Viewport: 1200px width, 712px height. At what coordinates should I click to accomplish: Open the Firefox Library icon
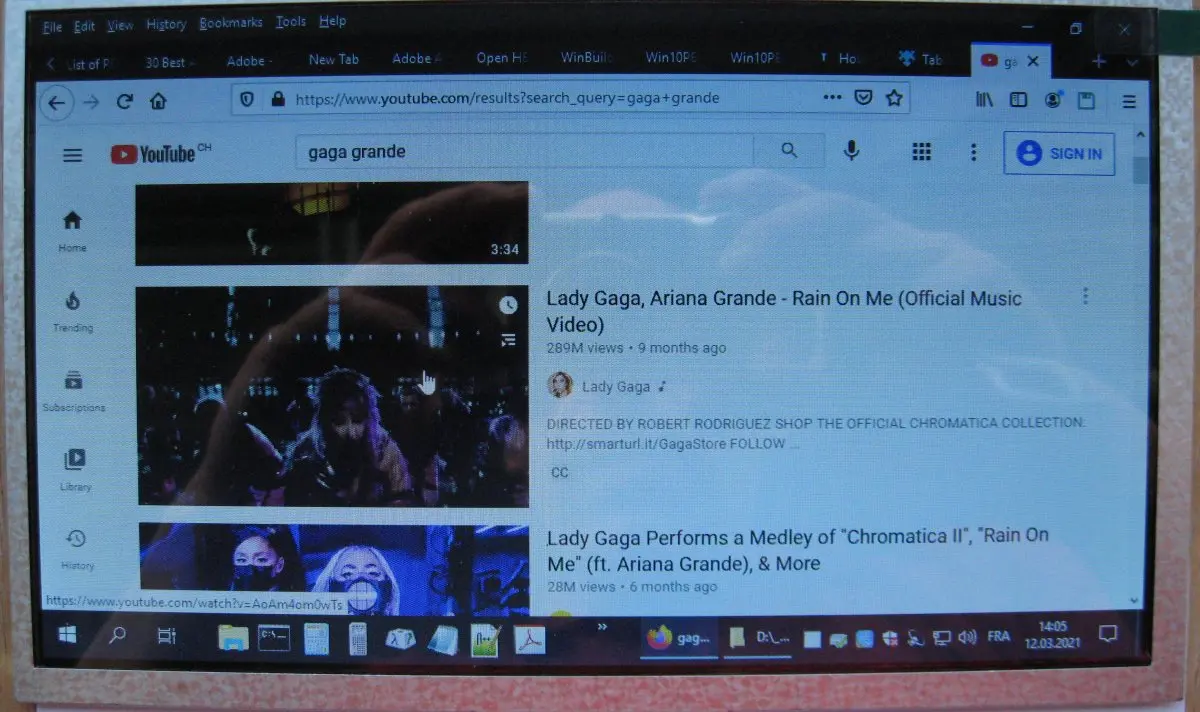pos(984,100)
